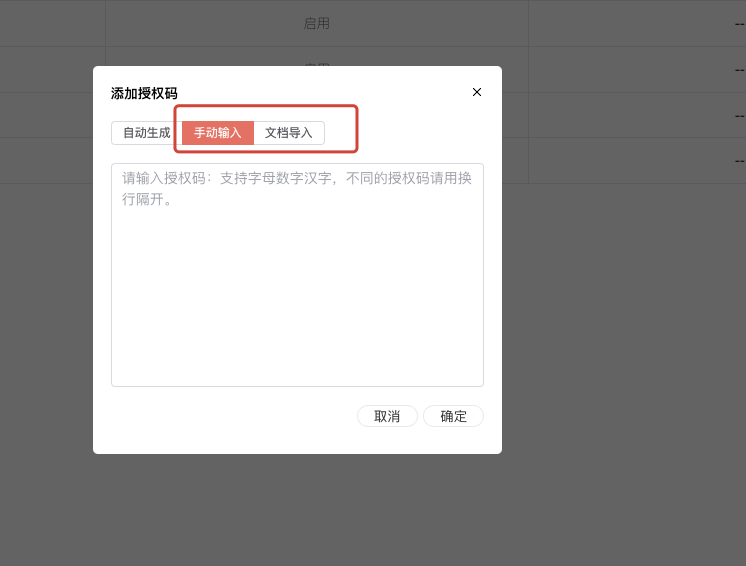Open the 文档导入 tab

[x=289, y=133]
